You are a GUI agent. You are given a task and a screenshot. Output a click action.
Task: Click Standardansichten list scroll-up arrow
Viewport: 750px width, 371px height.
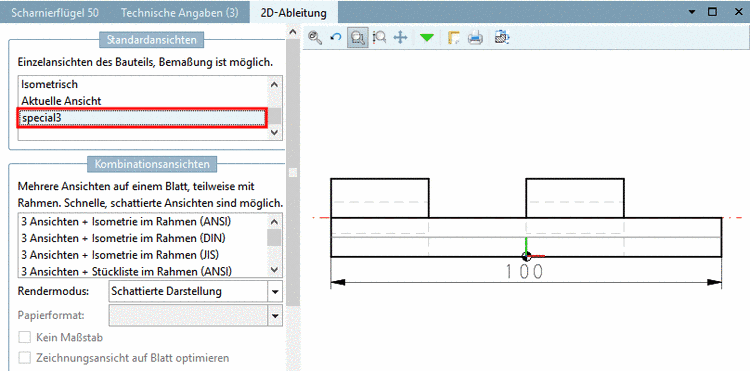coord(275,85)
